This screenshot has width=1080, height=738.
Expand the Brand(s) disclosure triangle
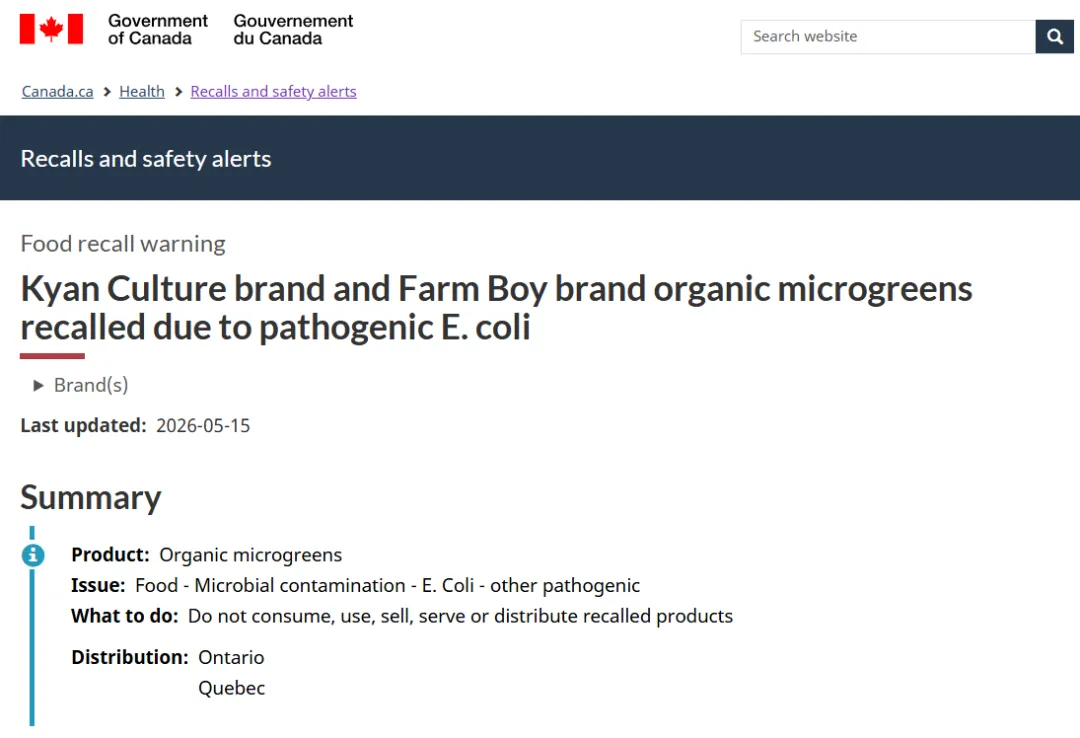click(39, 386)
